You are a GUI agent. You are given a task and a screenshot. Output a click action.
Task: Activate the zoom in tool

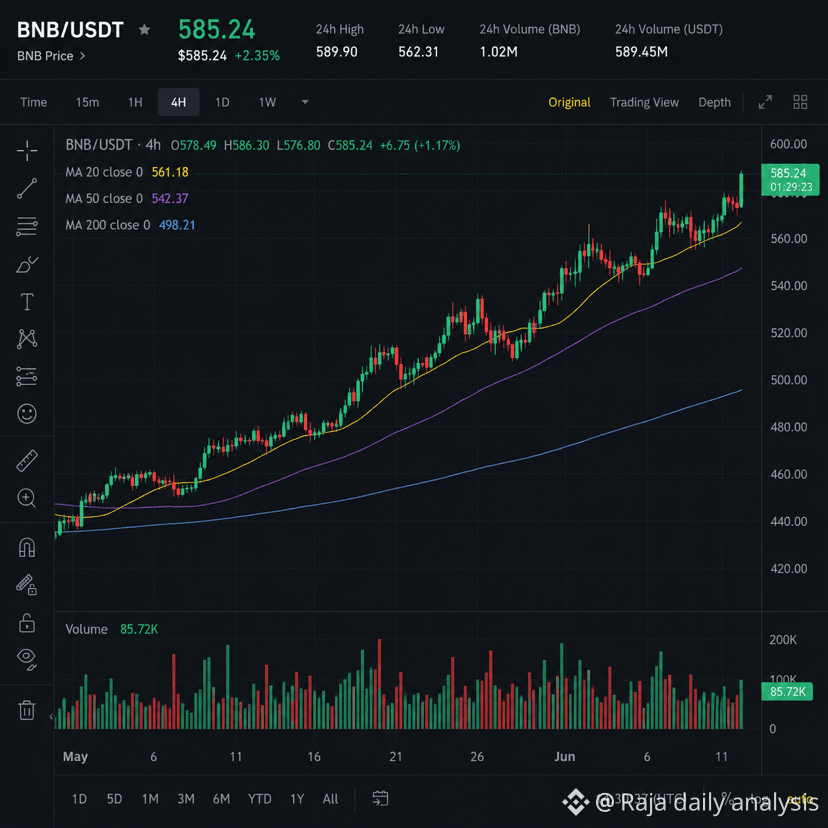click(27, 498)
